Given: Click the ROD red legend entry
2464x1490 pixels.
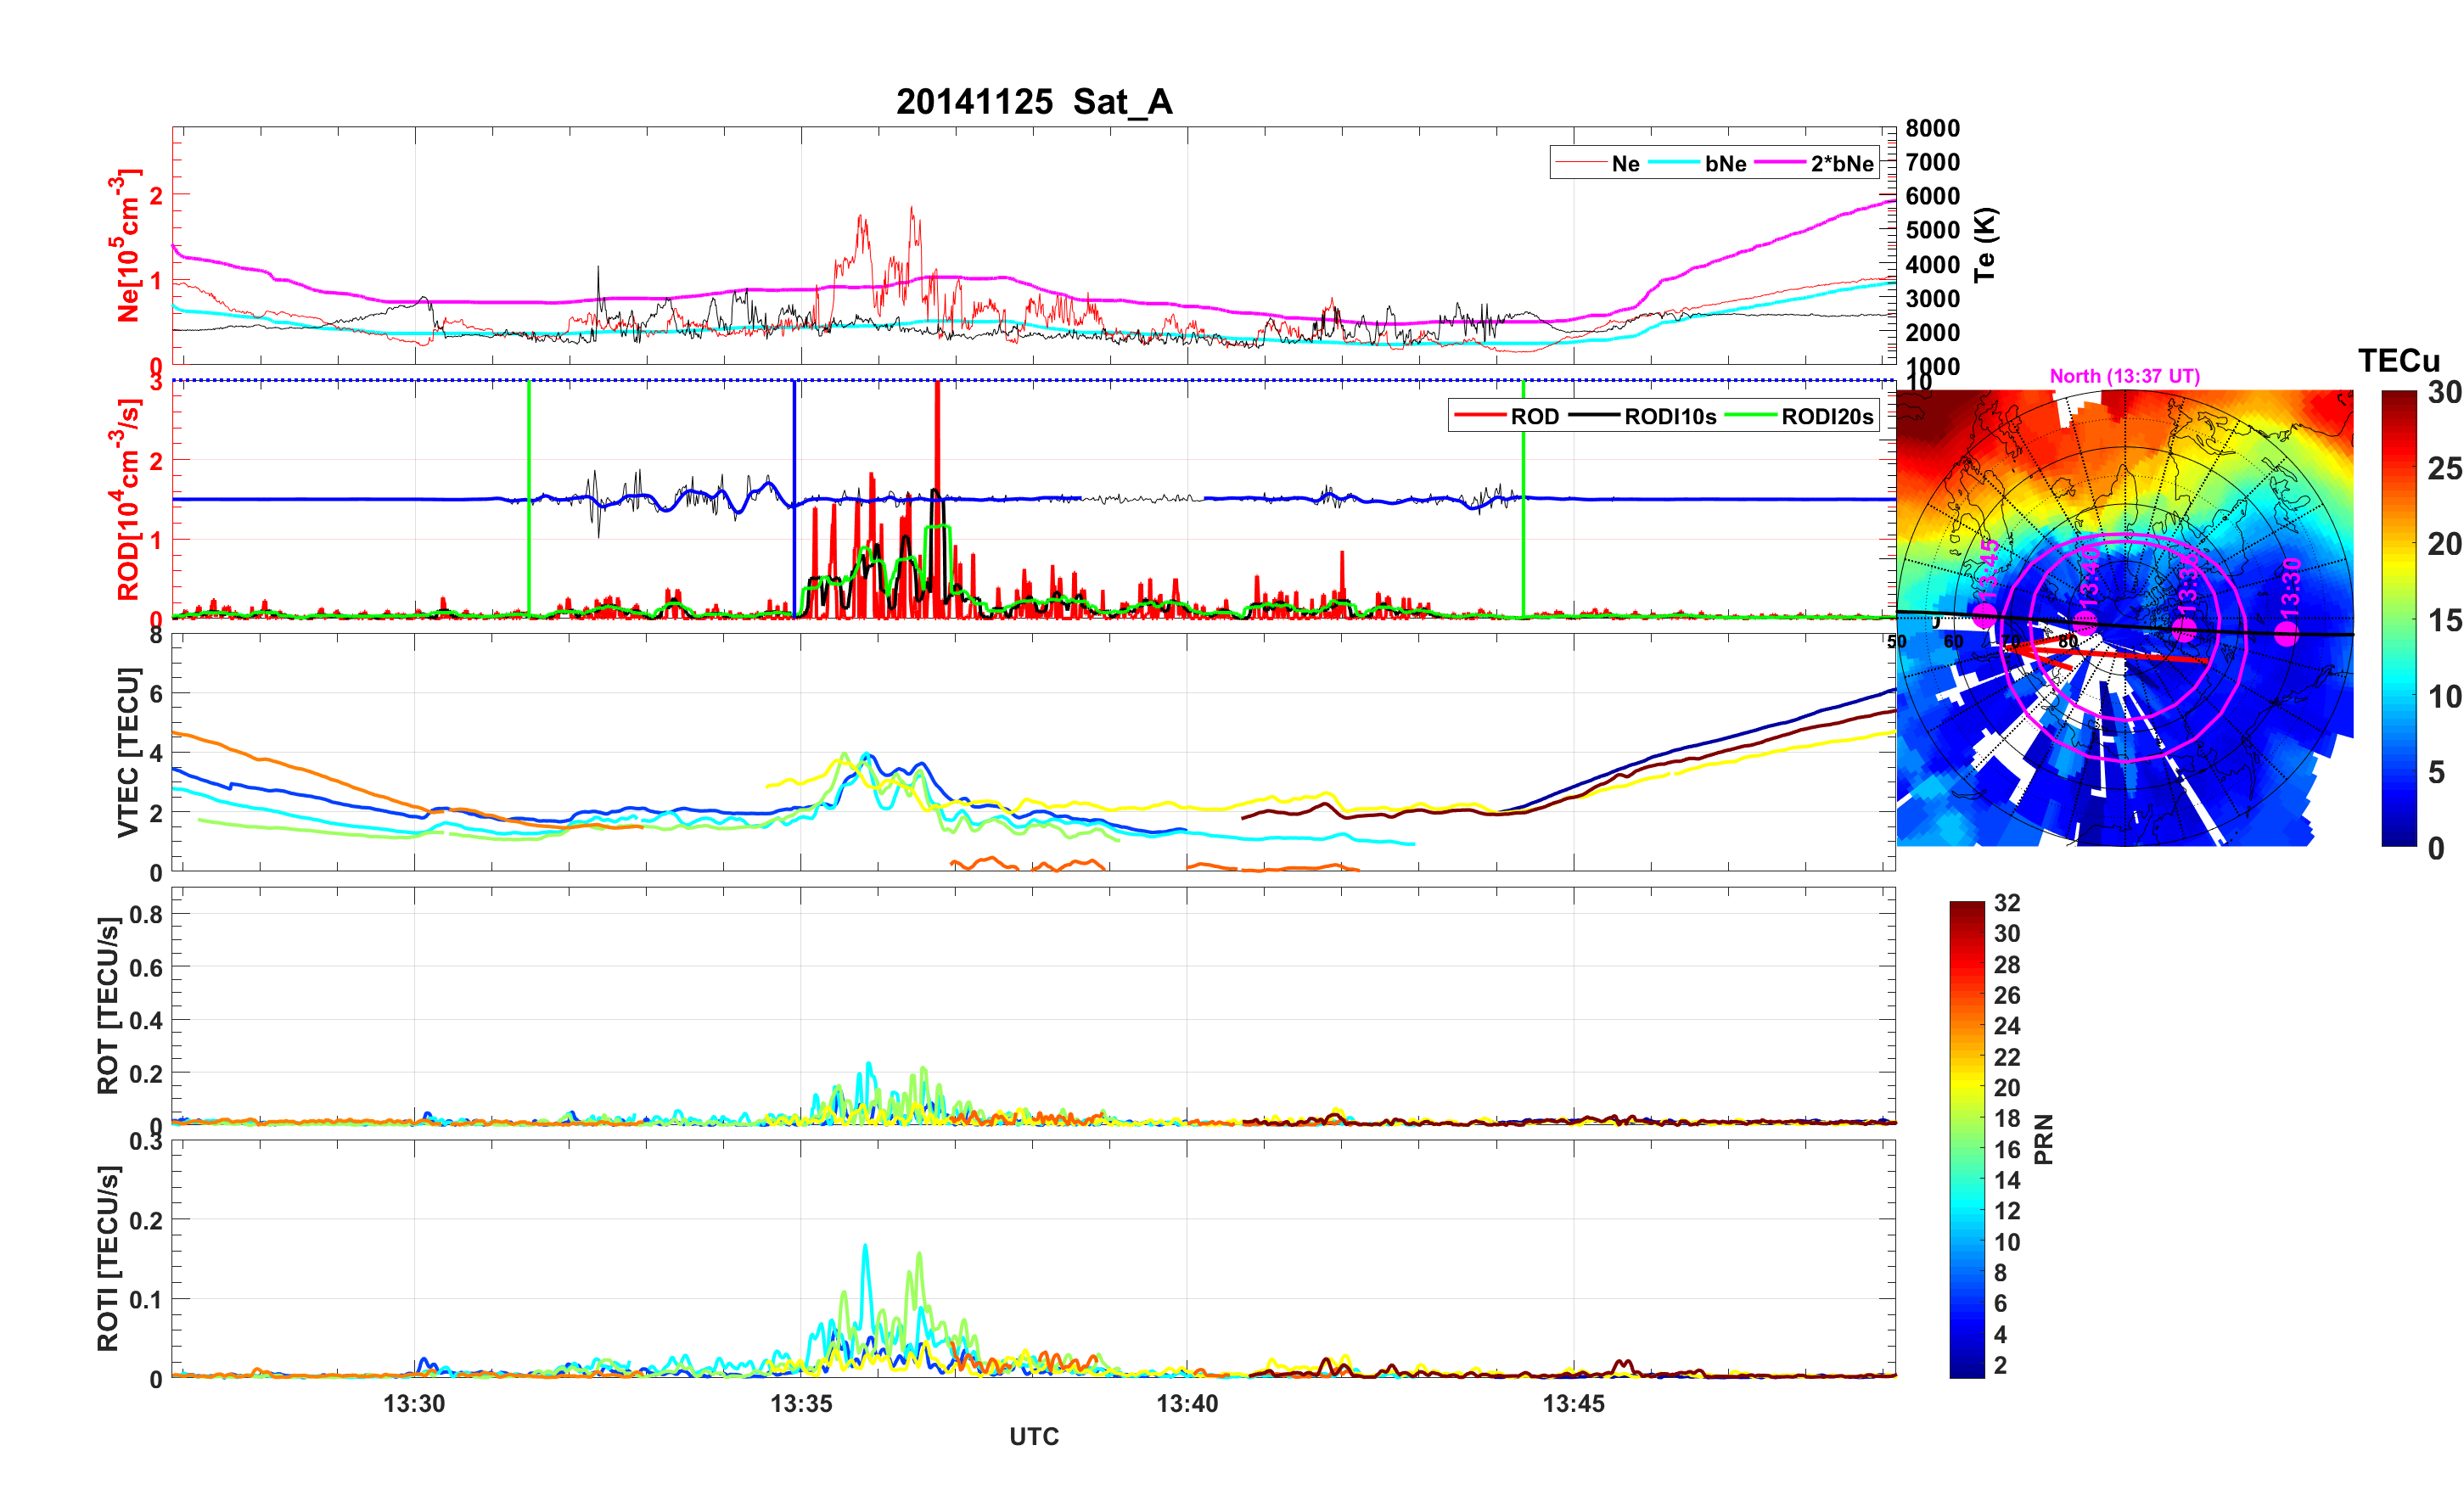Looking at the screenshot, I should click(x=1533, y=417).
